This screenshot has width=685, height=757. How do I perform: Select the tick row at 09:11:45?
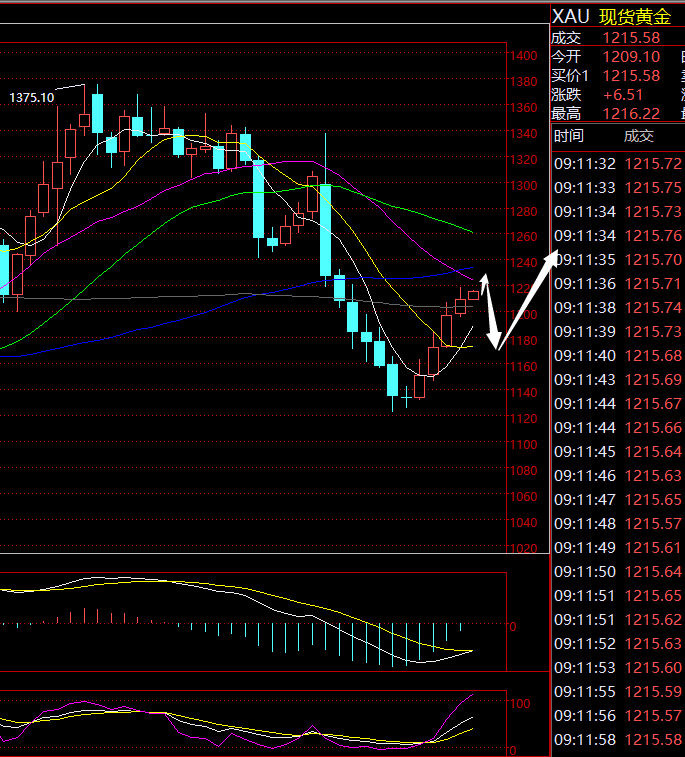click(618, 451)
